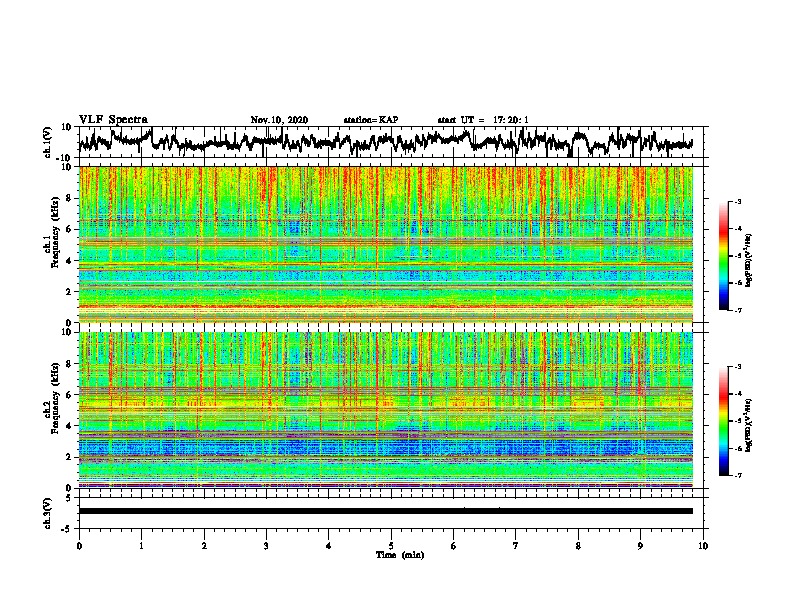Viewport: 792px width, 612px height.
Task: Click the ch.1 spectrogram color scale bar
Action: coord(723,256)
